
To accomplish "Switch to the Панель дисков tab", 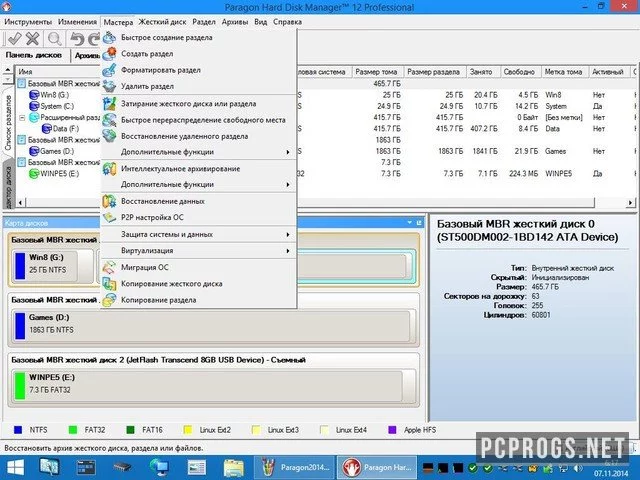I will coord(34,55).
